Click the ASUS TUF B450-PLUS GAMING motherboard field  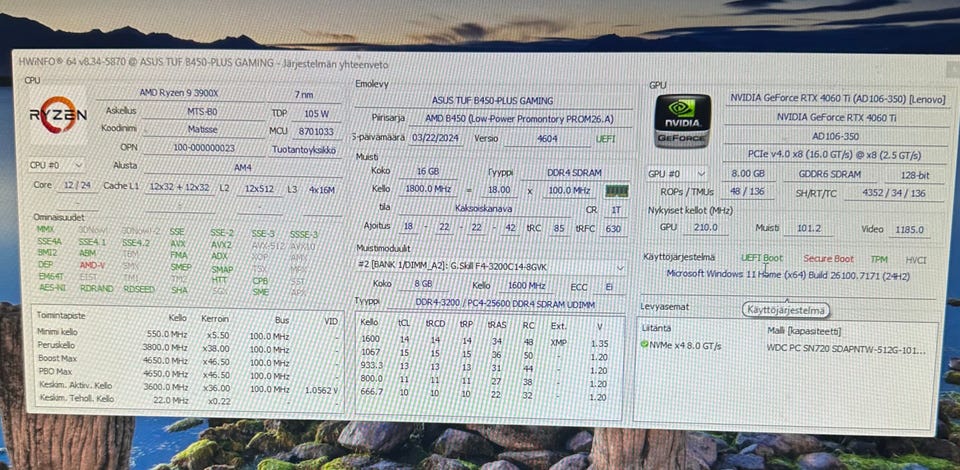pyautogui.click(x=492, y=100)
